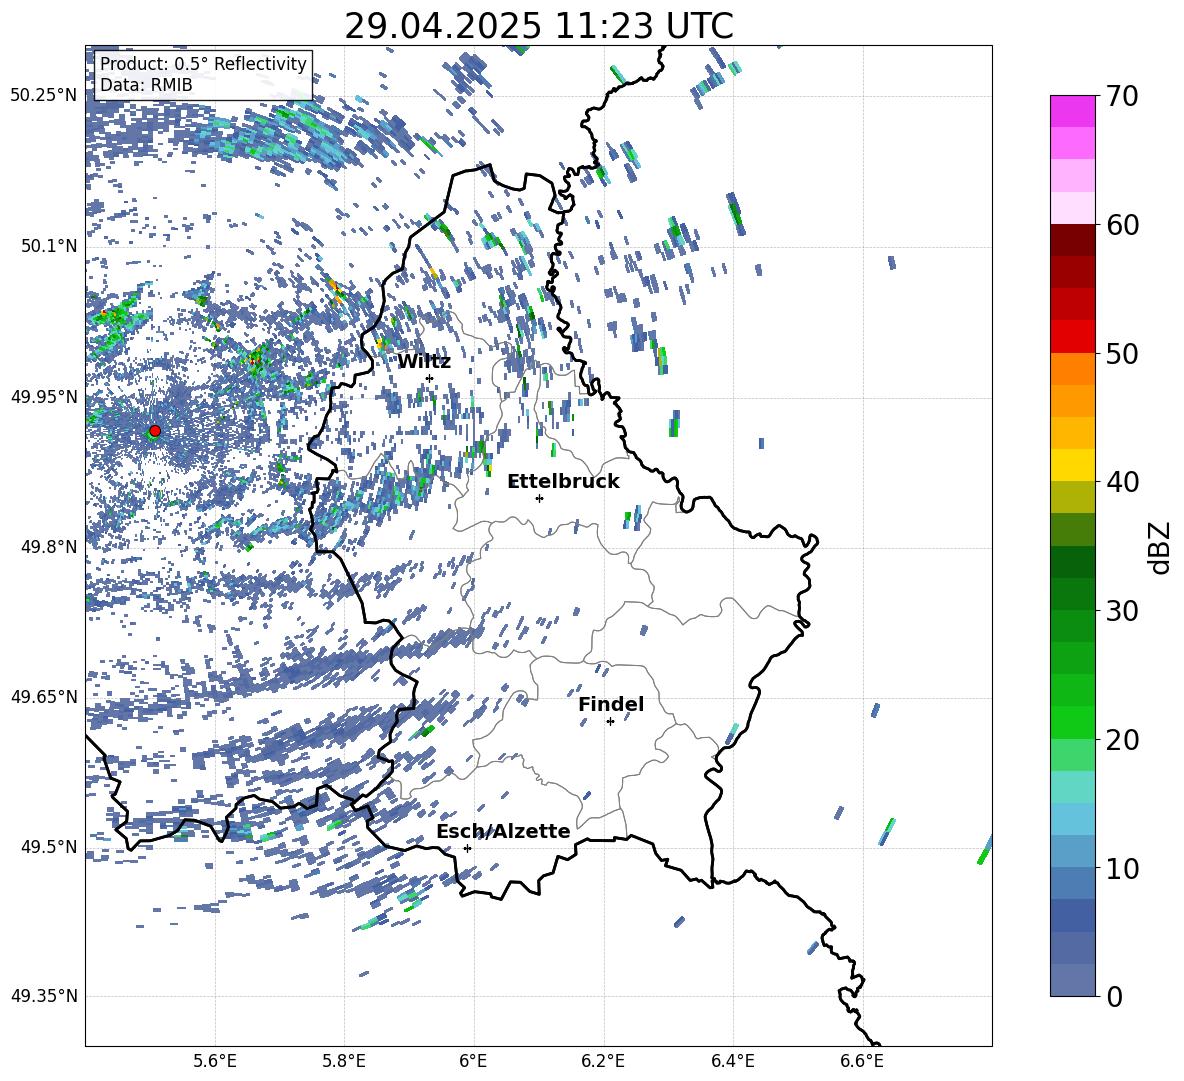Click the title 29.04.2025 11:23 UTC
This screenshot has width=1184, height=1081.
click(539, 26)
